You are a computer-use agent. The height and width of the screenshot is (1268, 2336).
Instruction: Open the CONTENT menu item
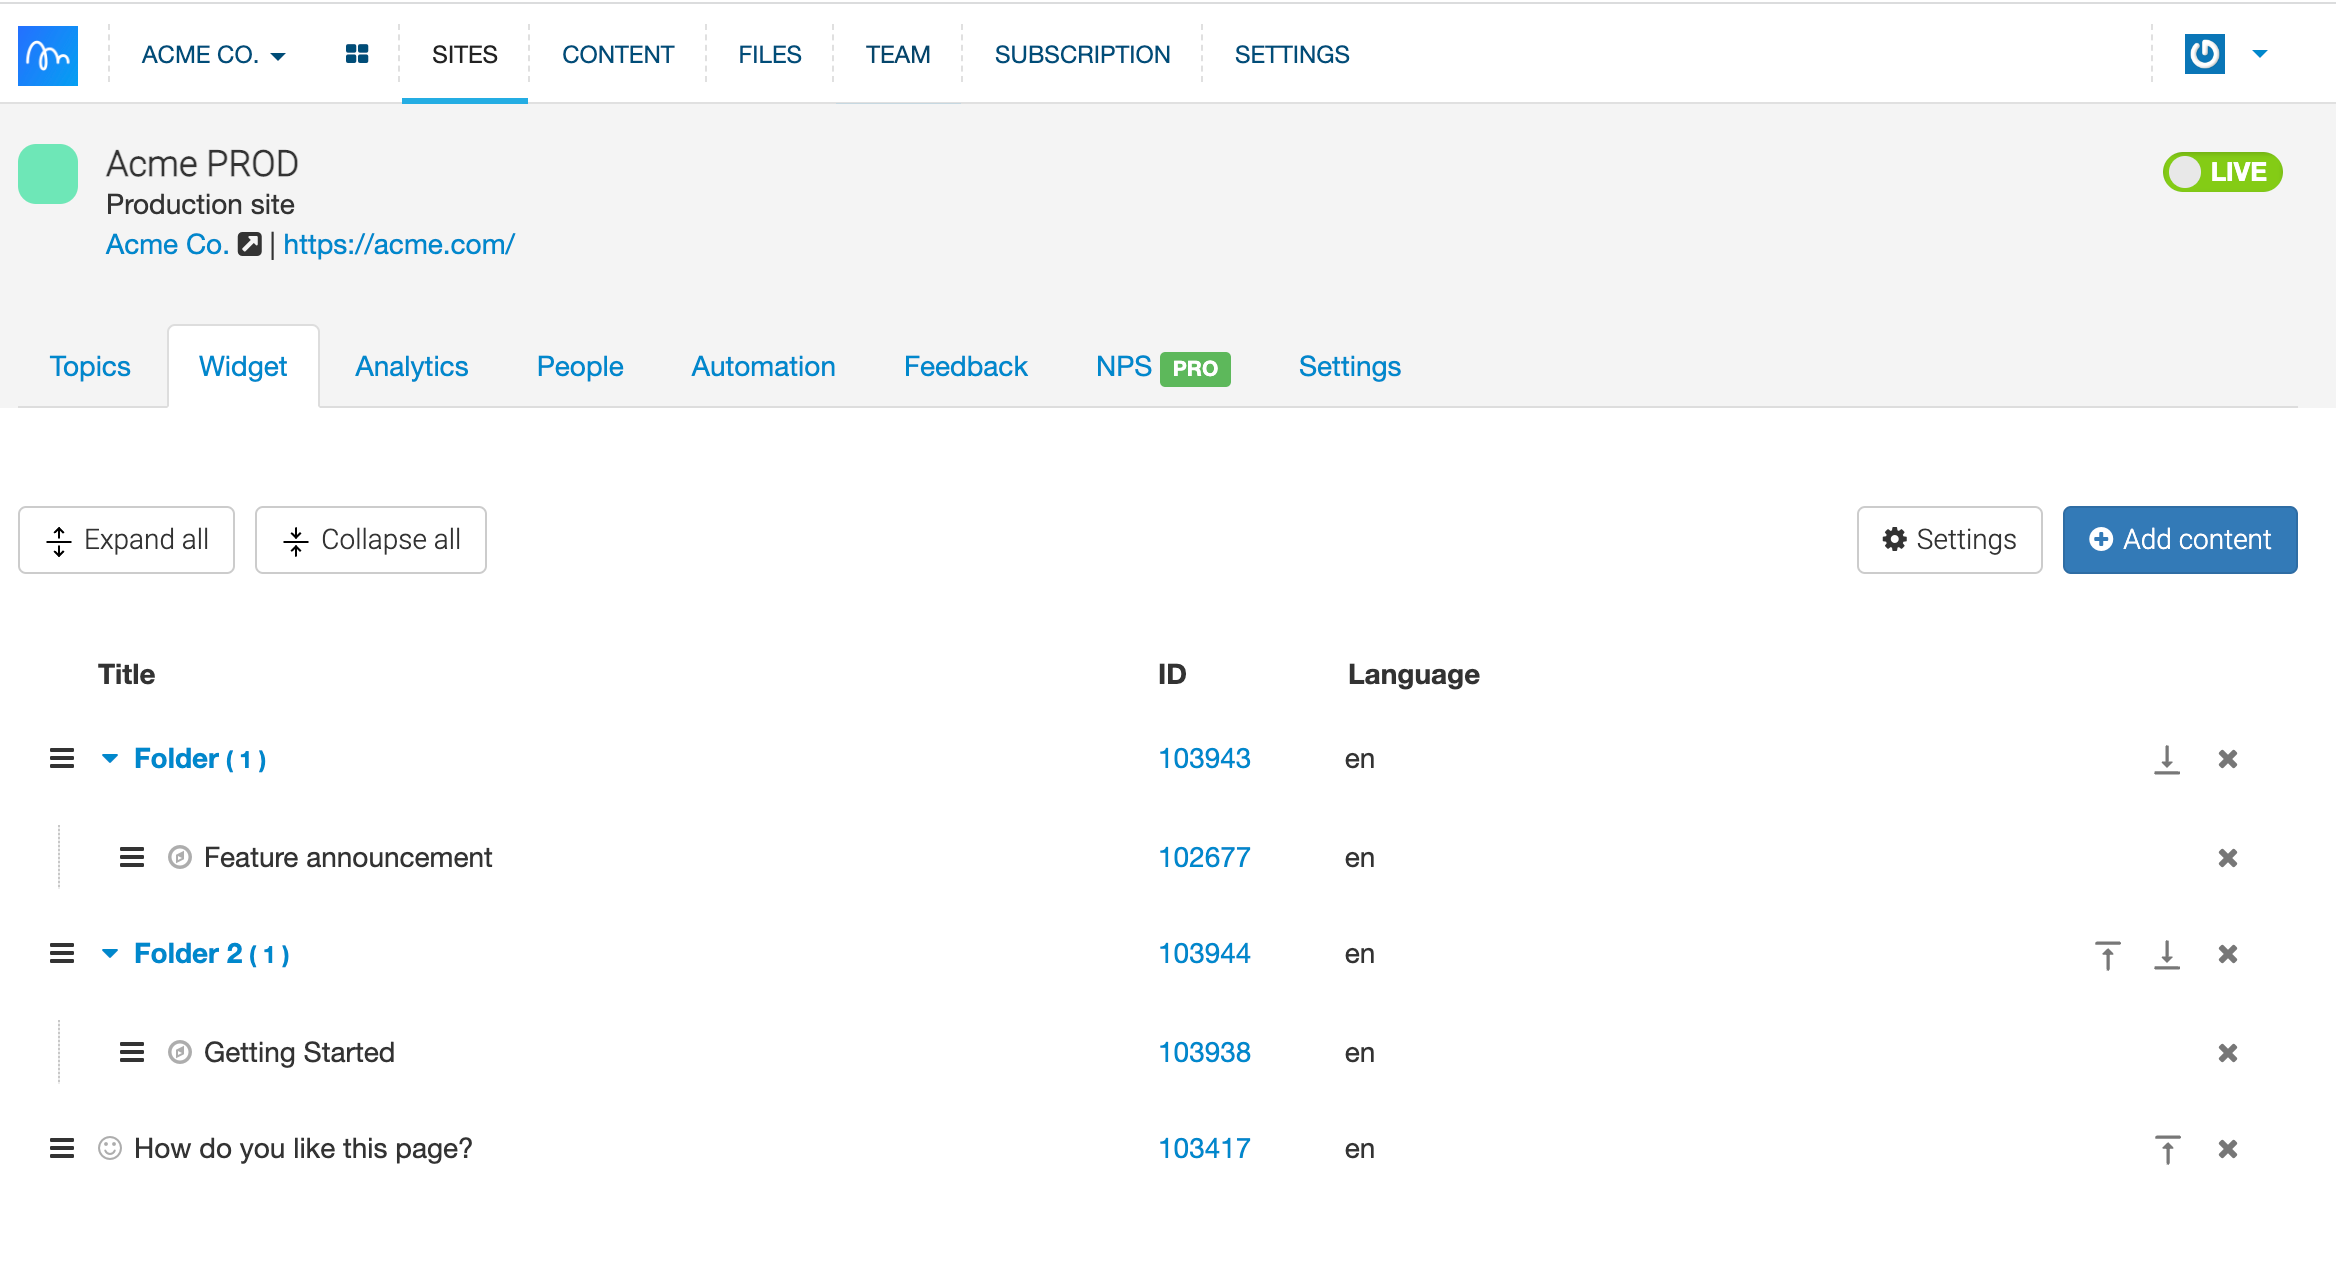(618, 55)
